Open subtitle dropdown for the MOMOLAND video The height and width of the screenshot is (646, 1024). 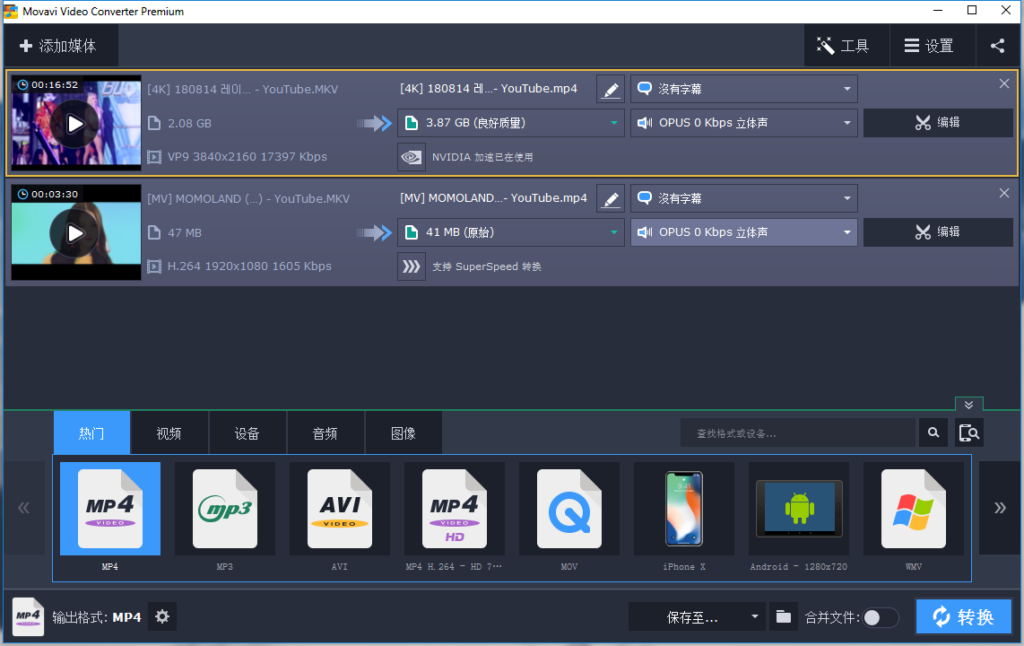coord(744,198)
